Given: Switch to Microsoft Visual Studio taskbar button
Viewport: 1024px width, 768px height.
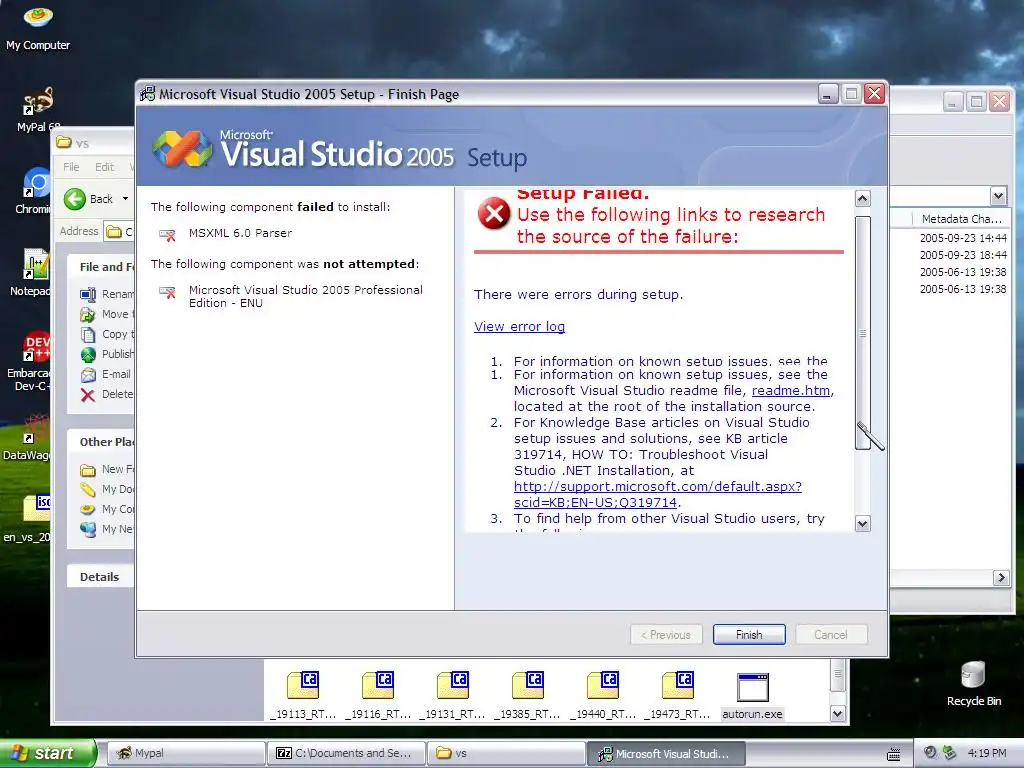Looking at the screenshot, I should tap(666, 753).
